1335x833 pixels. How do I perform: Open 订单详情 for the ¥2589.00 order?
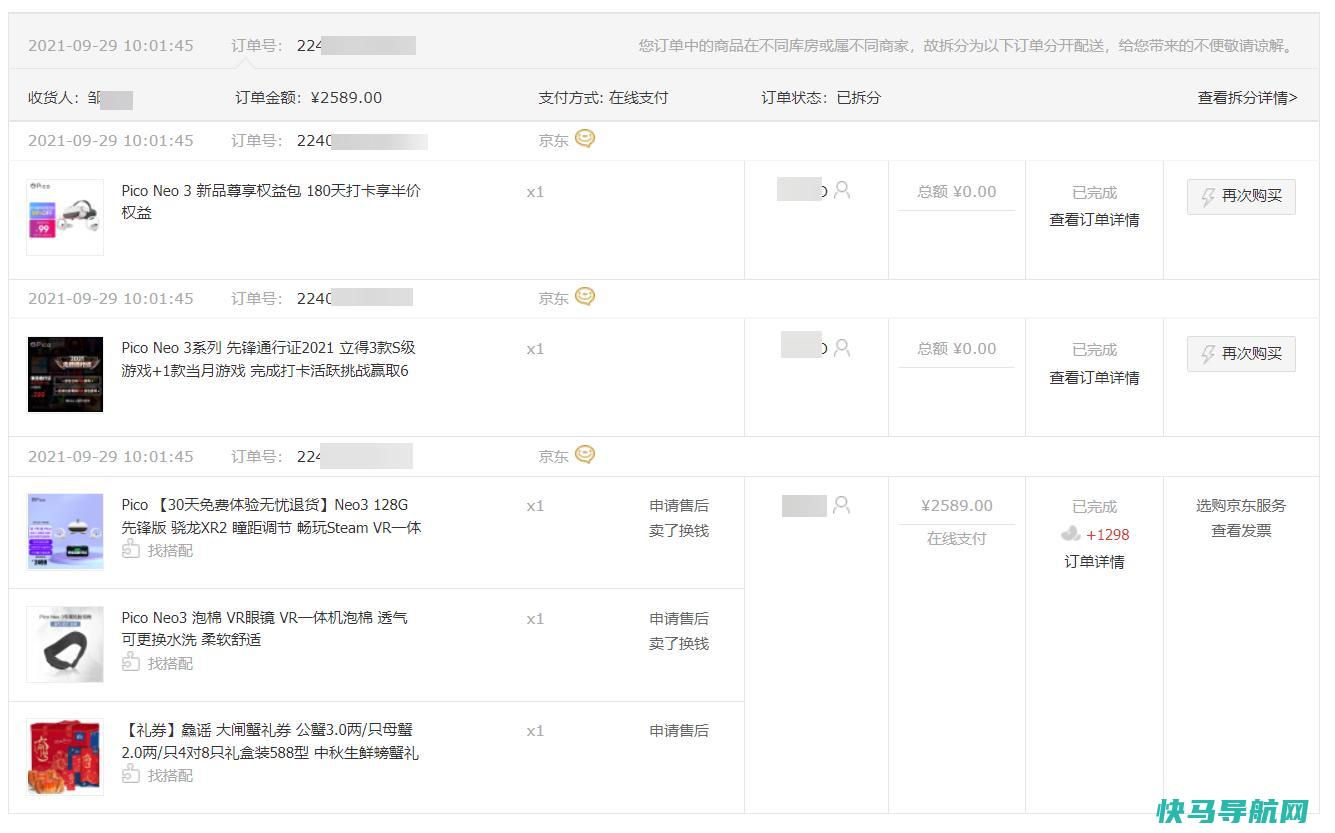coord(1094,562)
